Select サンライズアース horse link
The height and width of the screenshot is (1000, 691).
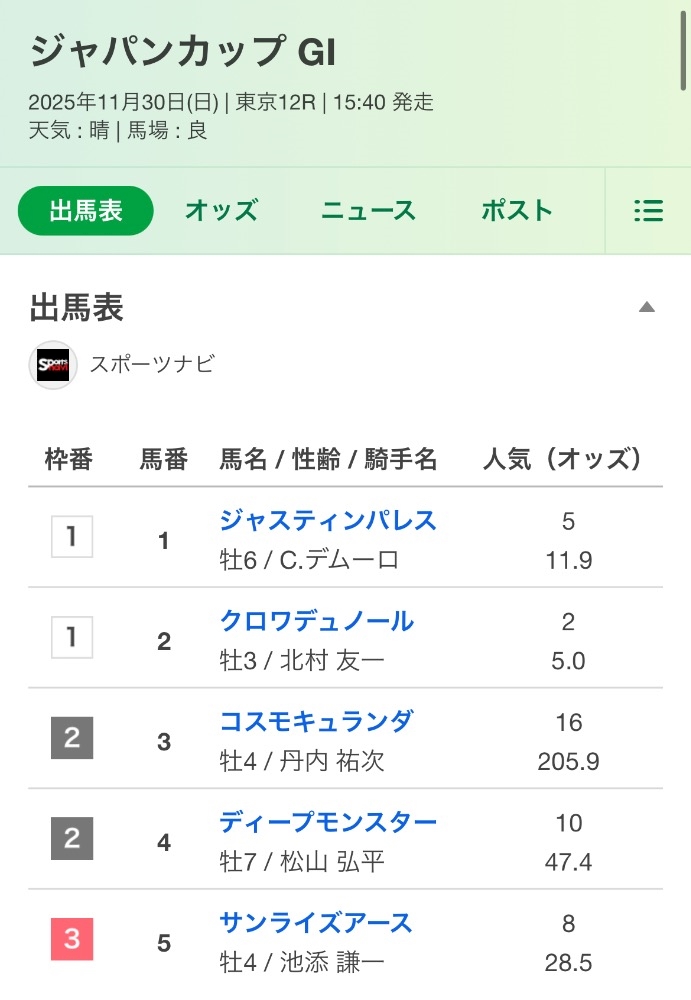pyautogui.click(x=316, y=923)
